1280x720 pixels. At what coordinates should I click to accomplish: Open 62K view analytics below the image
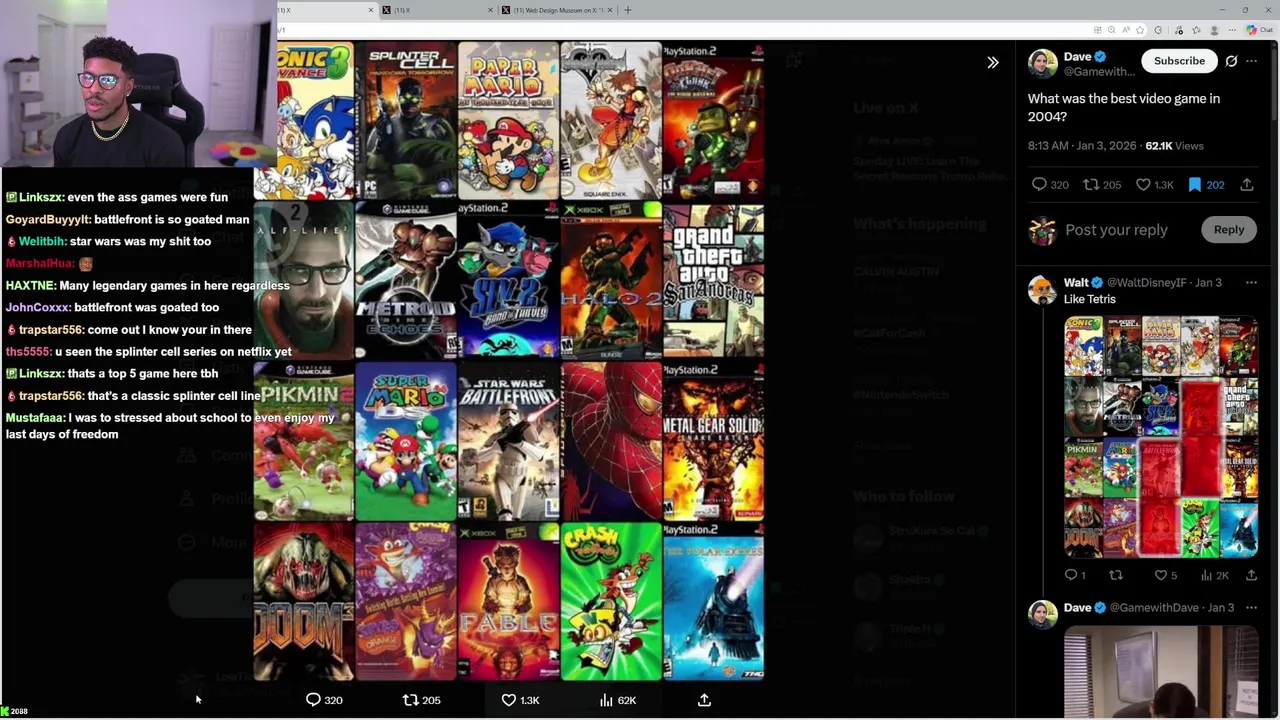[617, 700]
